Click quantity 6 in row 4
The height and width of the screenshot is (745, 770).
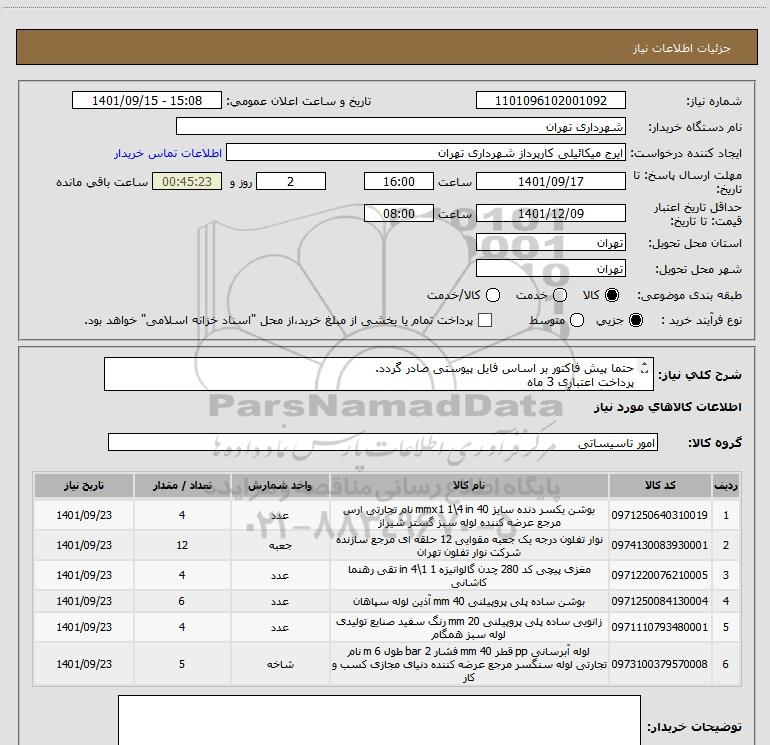[182, 601]
